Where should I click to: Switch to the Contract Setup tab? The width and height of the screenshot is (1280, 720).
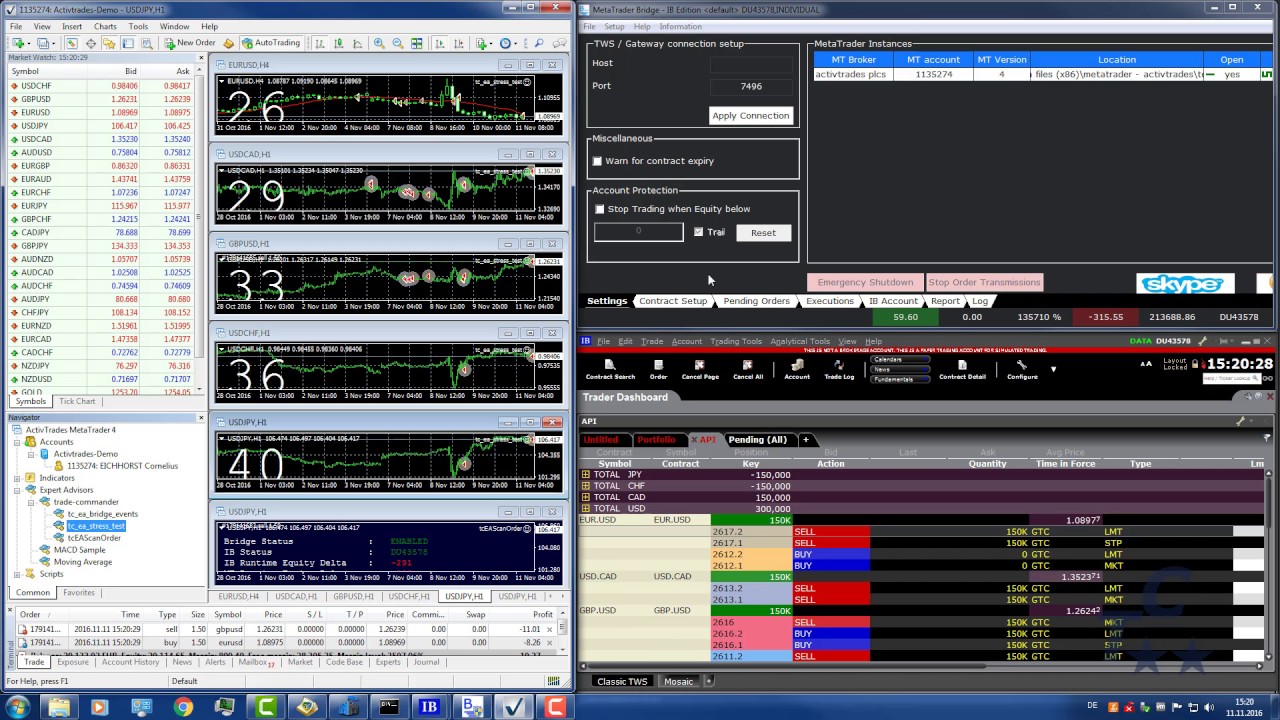coord(673,301)
